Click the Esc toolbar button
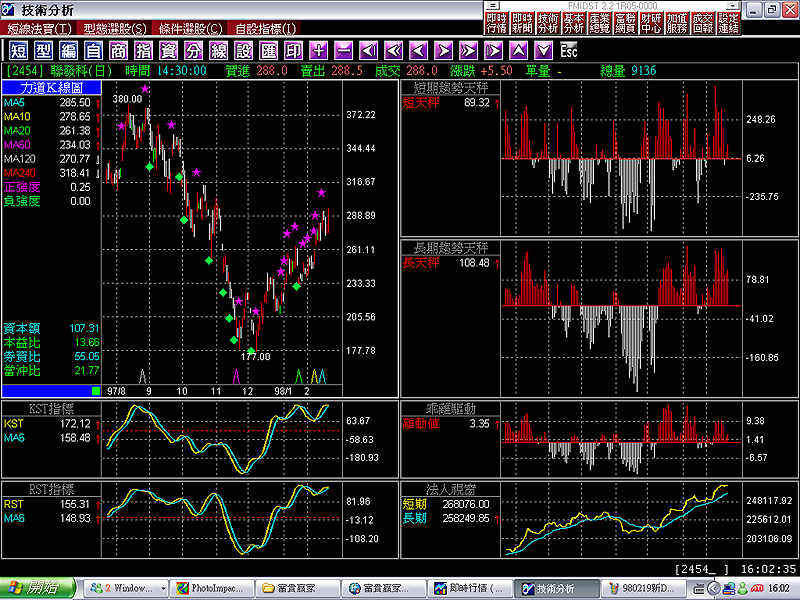 568,51
